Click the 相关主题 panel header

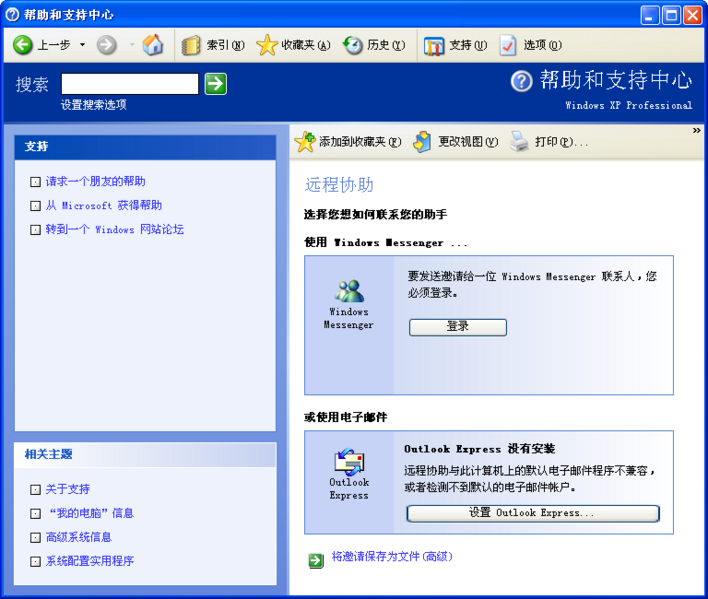point(145,455)
